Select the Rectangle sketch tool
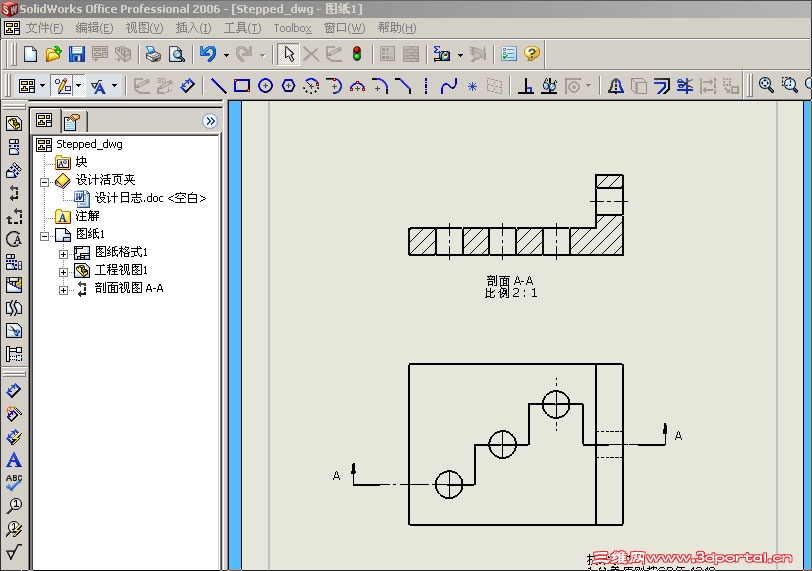The height and width of the screenshot is (571, 812). (x=242, y=85)
